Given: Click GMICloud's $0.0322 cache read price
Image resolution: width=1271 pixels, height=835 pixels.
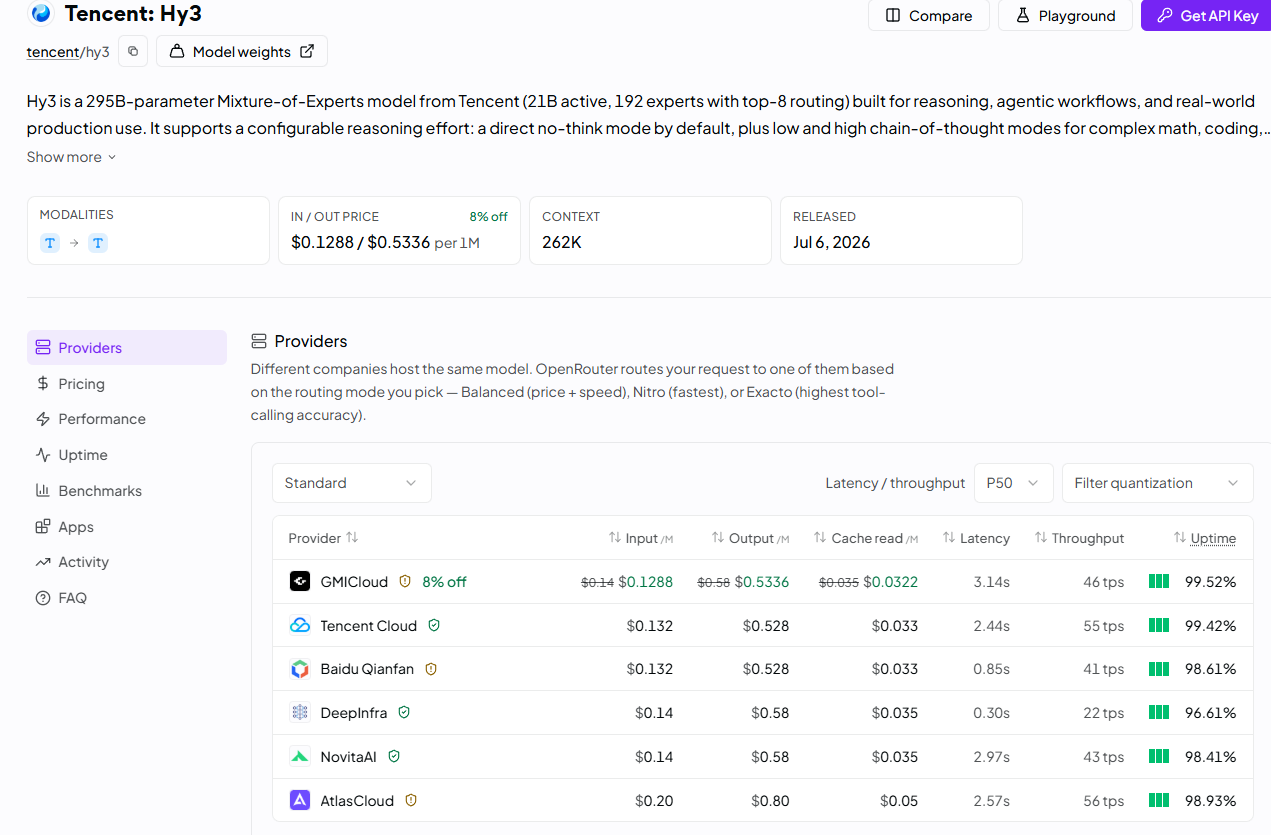Looking at the screenshot, I should click(890, 582).
